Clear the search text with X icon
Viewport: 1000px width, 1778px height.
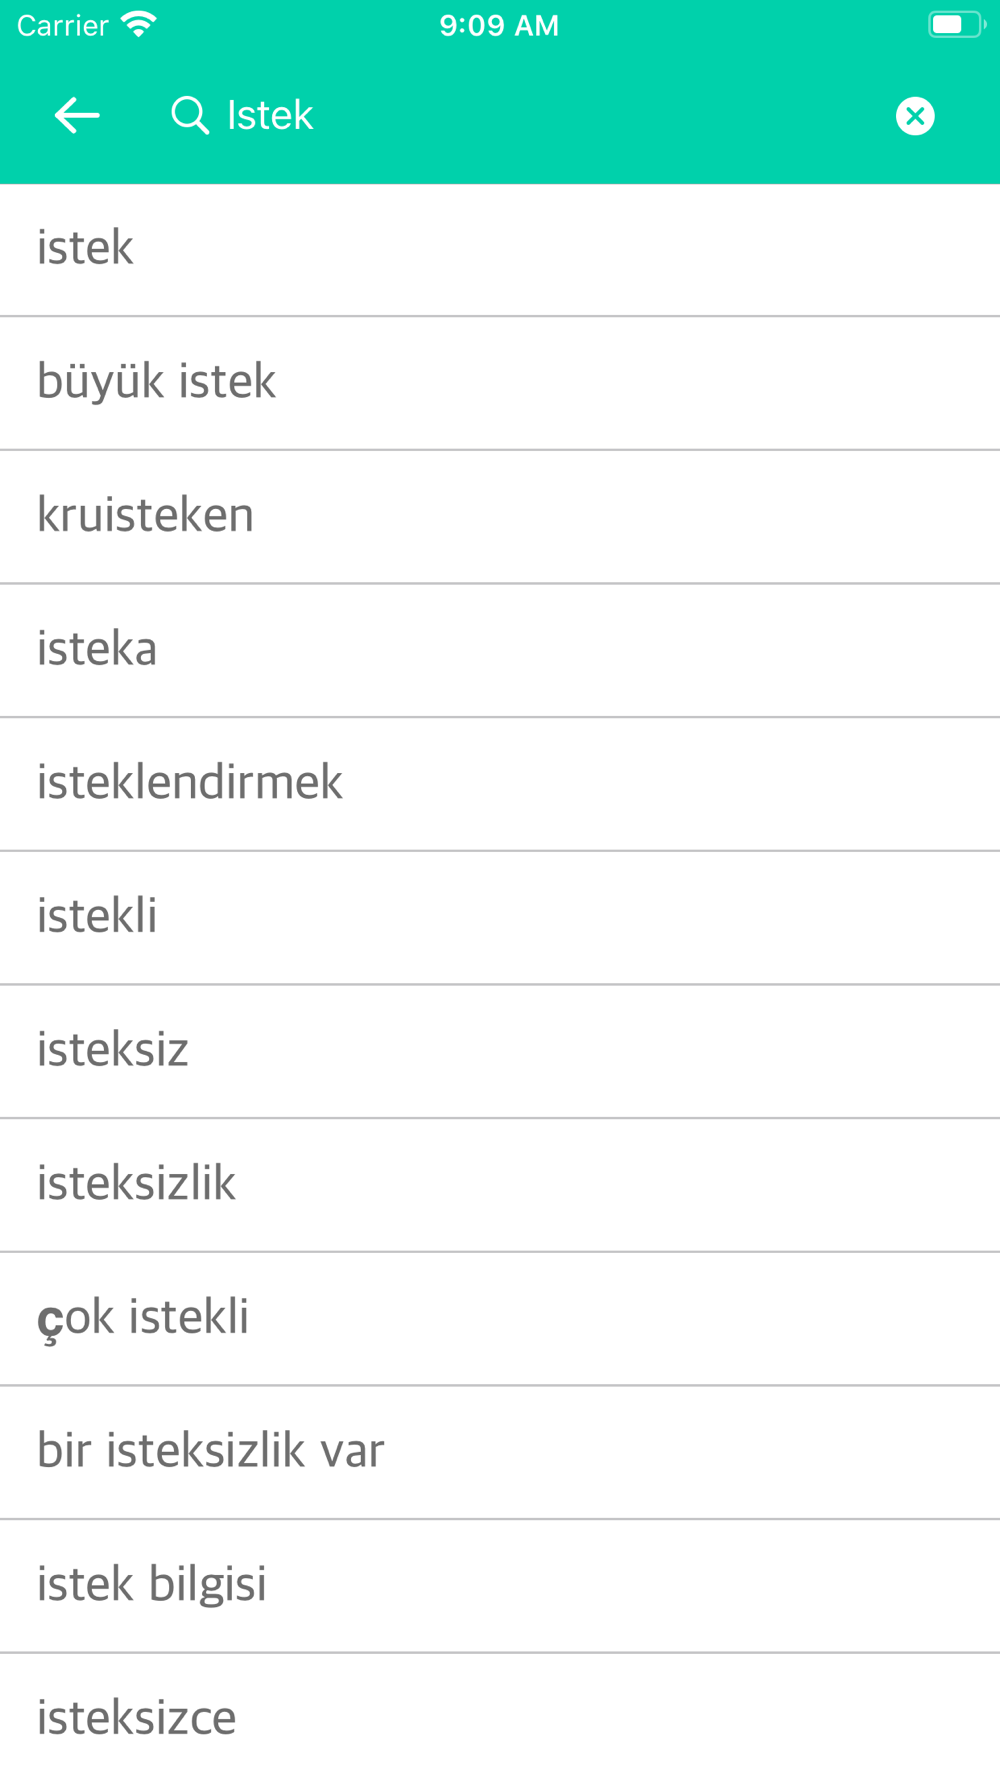coord(915,116)
